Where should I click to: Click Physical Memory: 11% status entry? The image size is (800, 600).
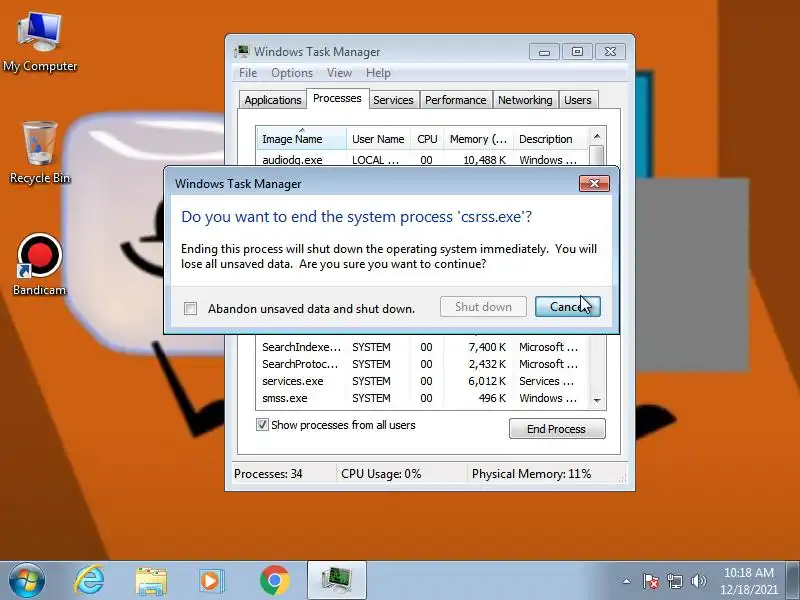tap(531, 474)
